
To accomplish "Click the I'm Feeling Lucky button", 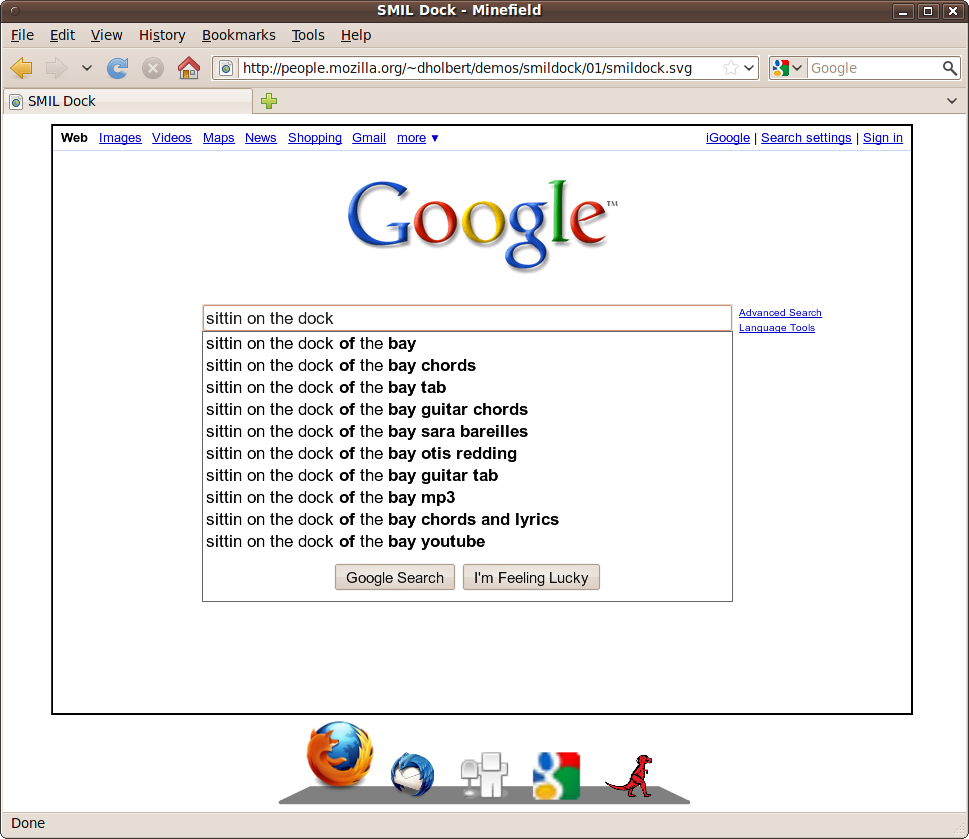I will [531, 578].
